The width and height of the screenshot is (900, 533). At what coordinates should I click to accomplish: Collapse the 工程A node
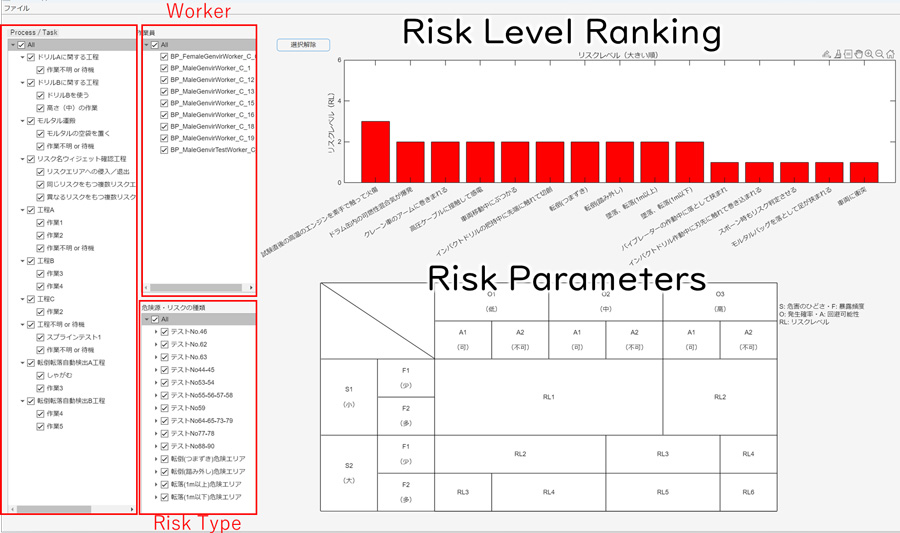[22, 210]
